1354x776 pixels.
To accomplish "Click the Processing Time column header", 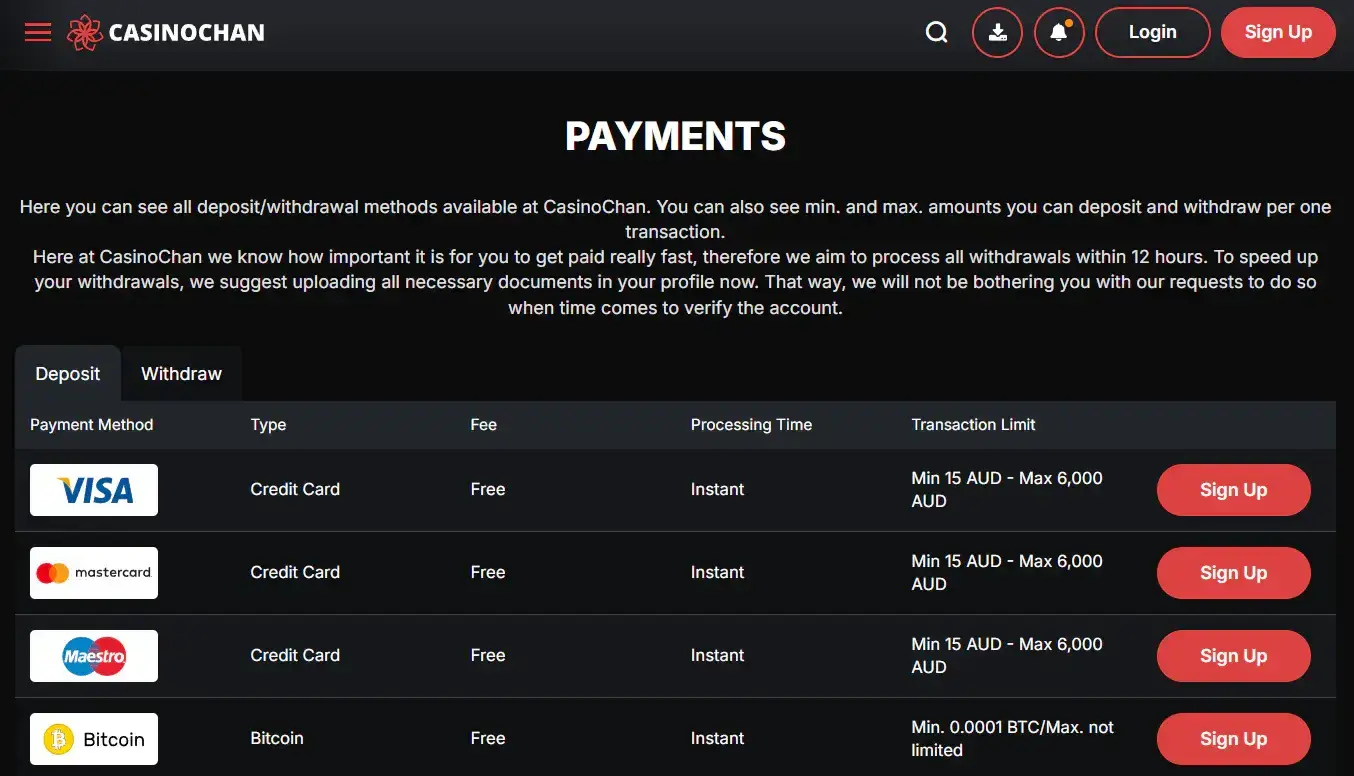I will (751, 425).
